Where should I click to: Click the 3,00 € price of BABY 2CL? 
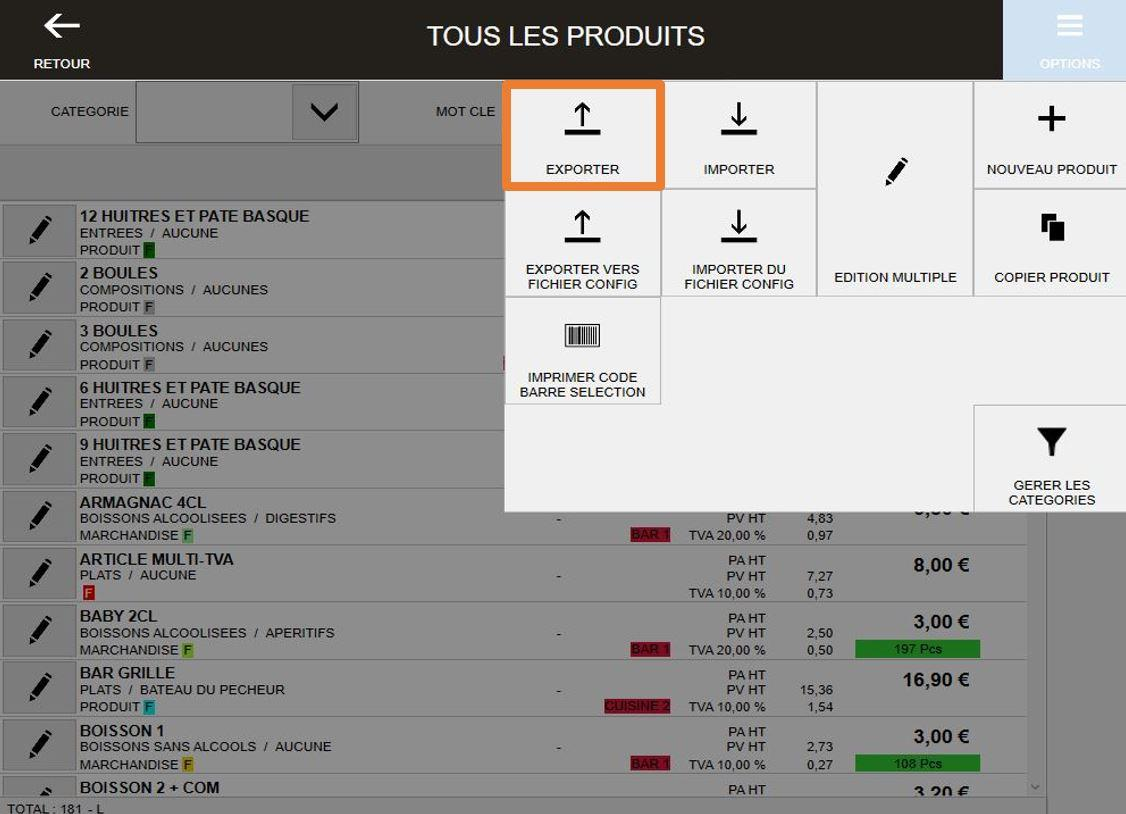[x=941, y=622]
